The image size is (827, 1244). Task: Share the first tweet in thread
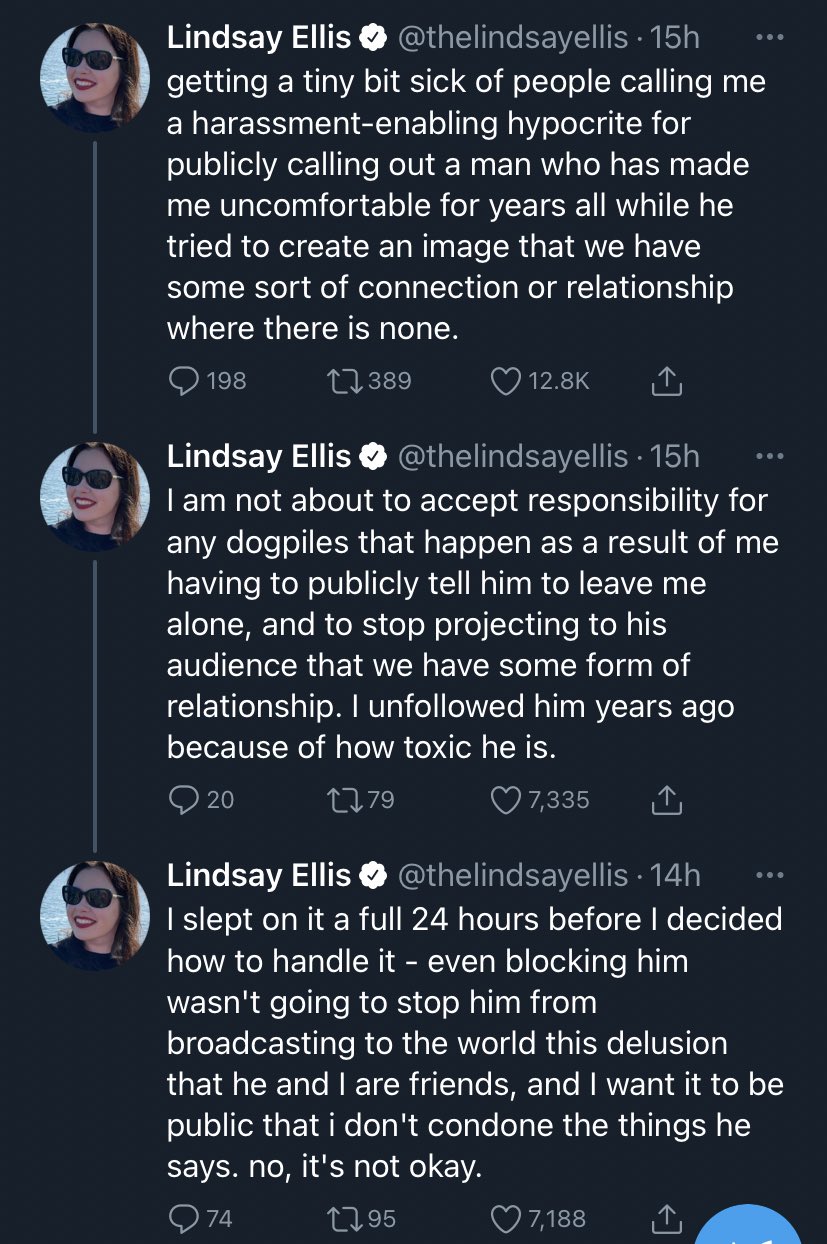667,380
